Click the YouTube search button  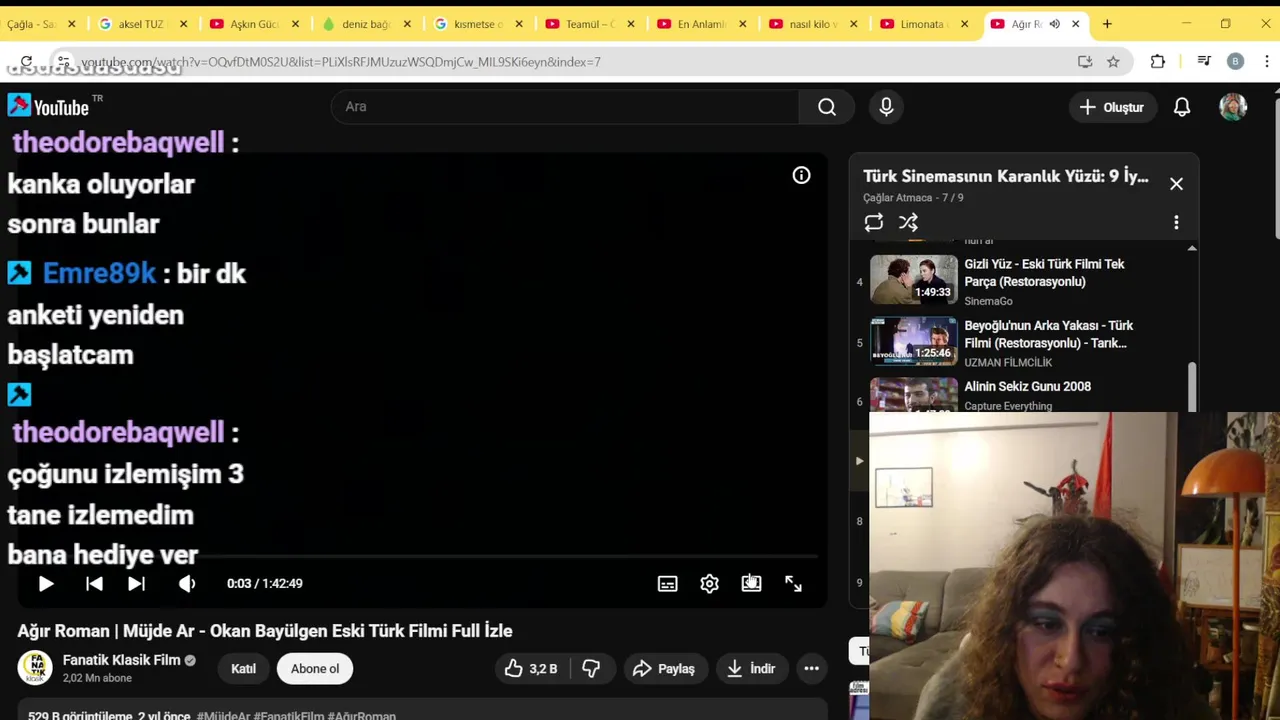click(x=826, y=107)
